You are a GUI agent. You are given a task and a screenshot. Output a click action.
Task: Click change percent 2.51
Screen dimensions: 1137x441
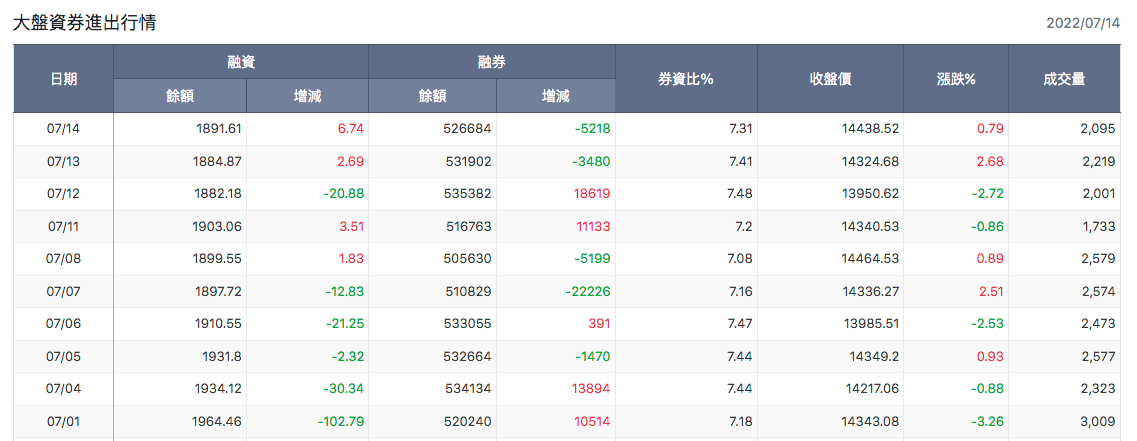[991, 292]
